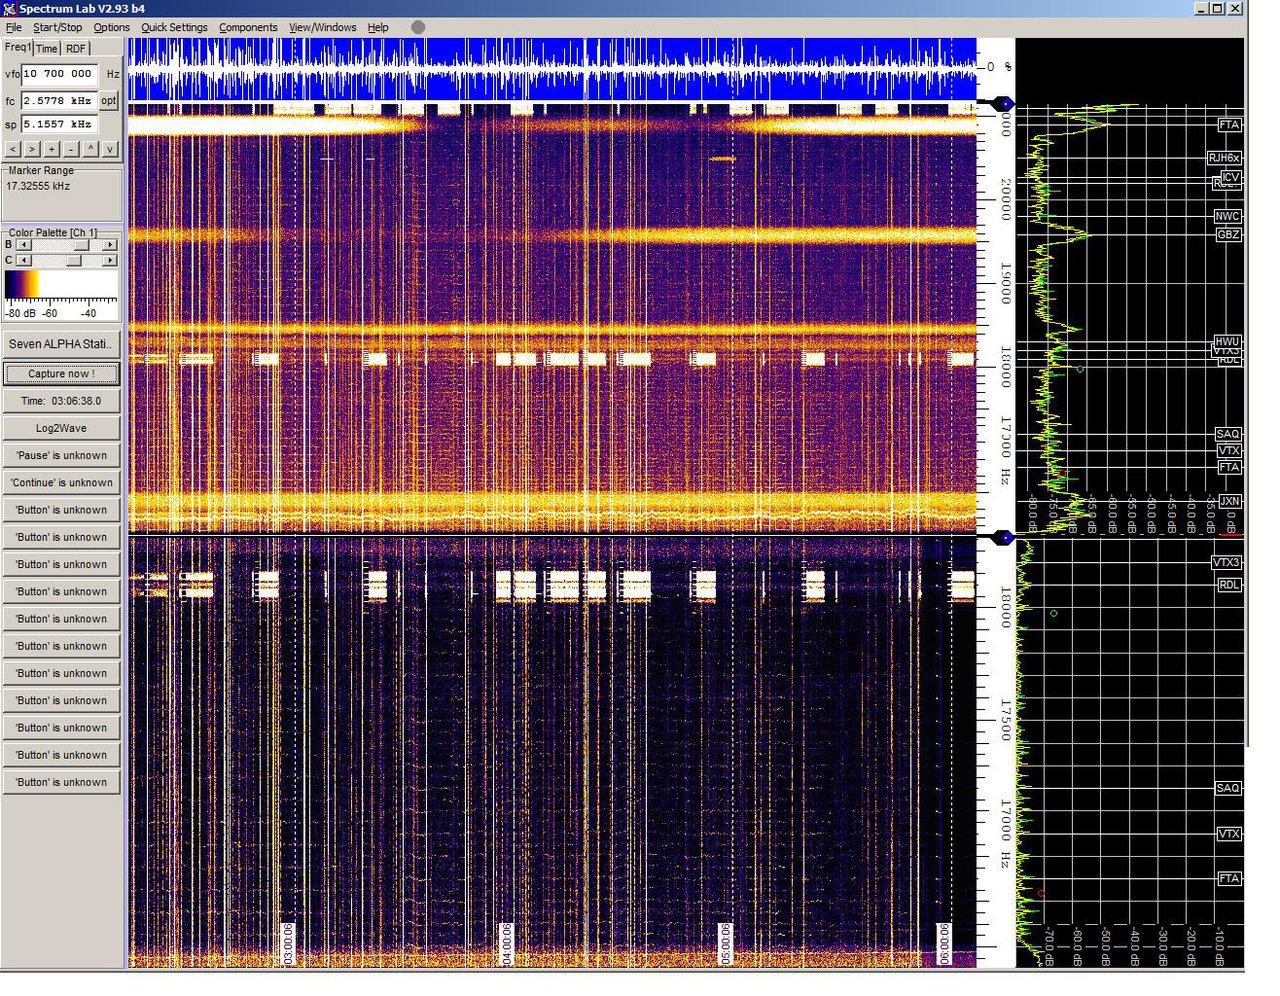Screen dimensions: 1280x996
Task: Click the '^' up arrow button
Action: click(90, 149)
